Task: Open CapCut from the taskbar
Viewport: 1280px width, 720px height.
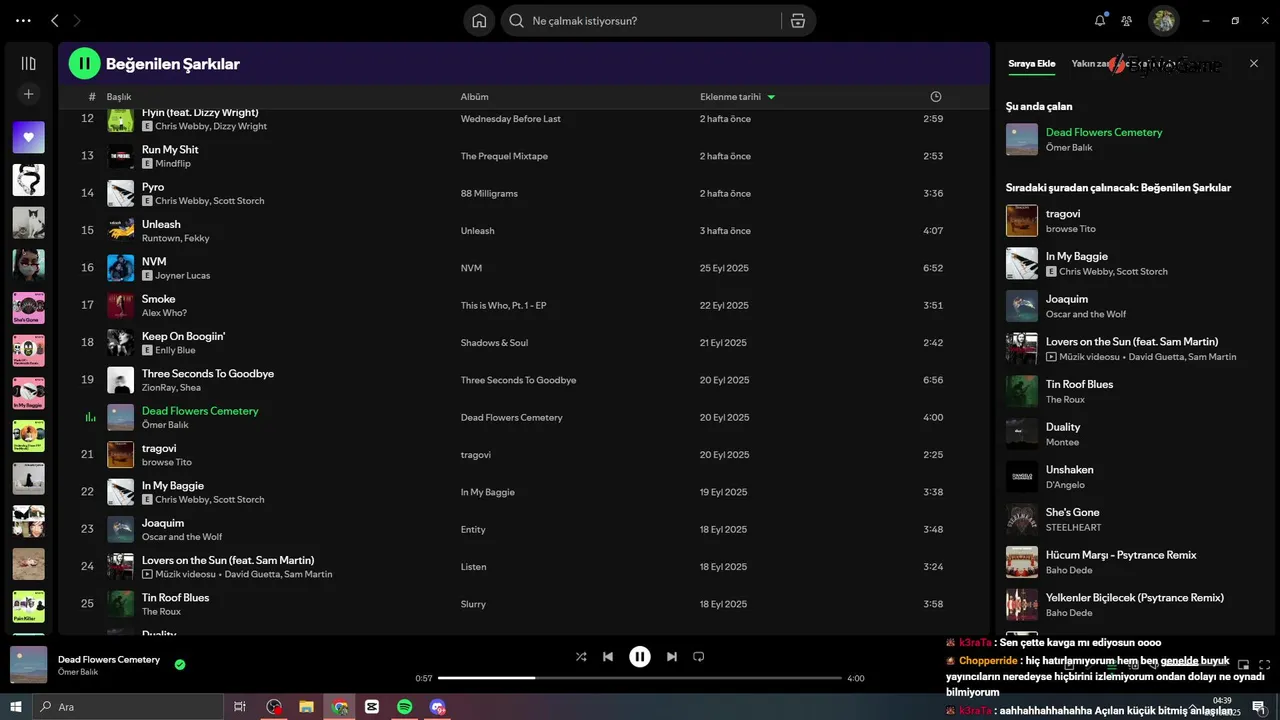Action: pyautogui.click(x=372, y=707)
